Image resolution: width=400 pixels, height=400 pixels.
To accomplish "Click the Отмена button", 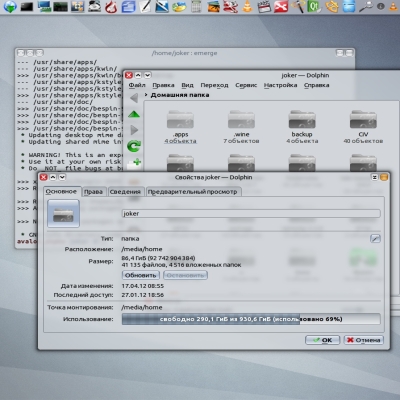I will click(364, 340).
